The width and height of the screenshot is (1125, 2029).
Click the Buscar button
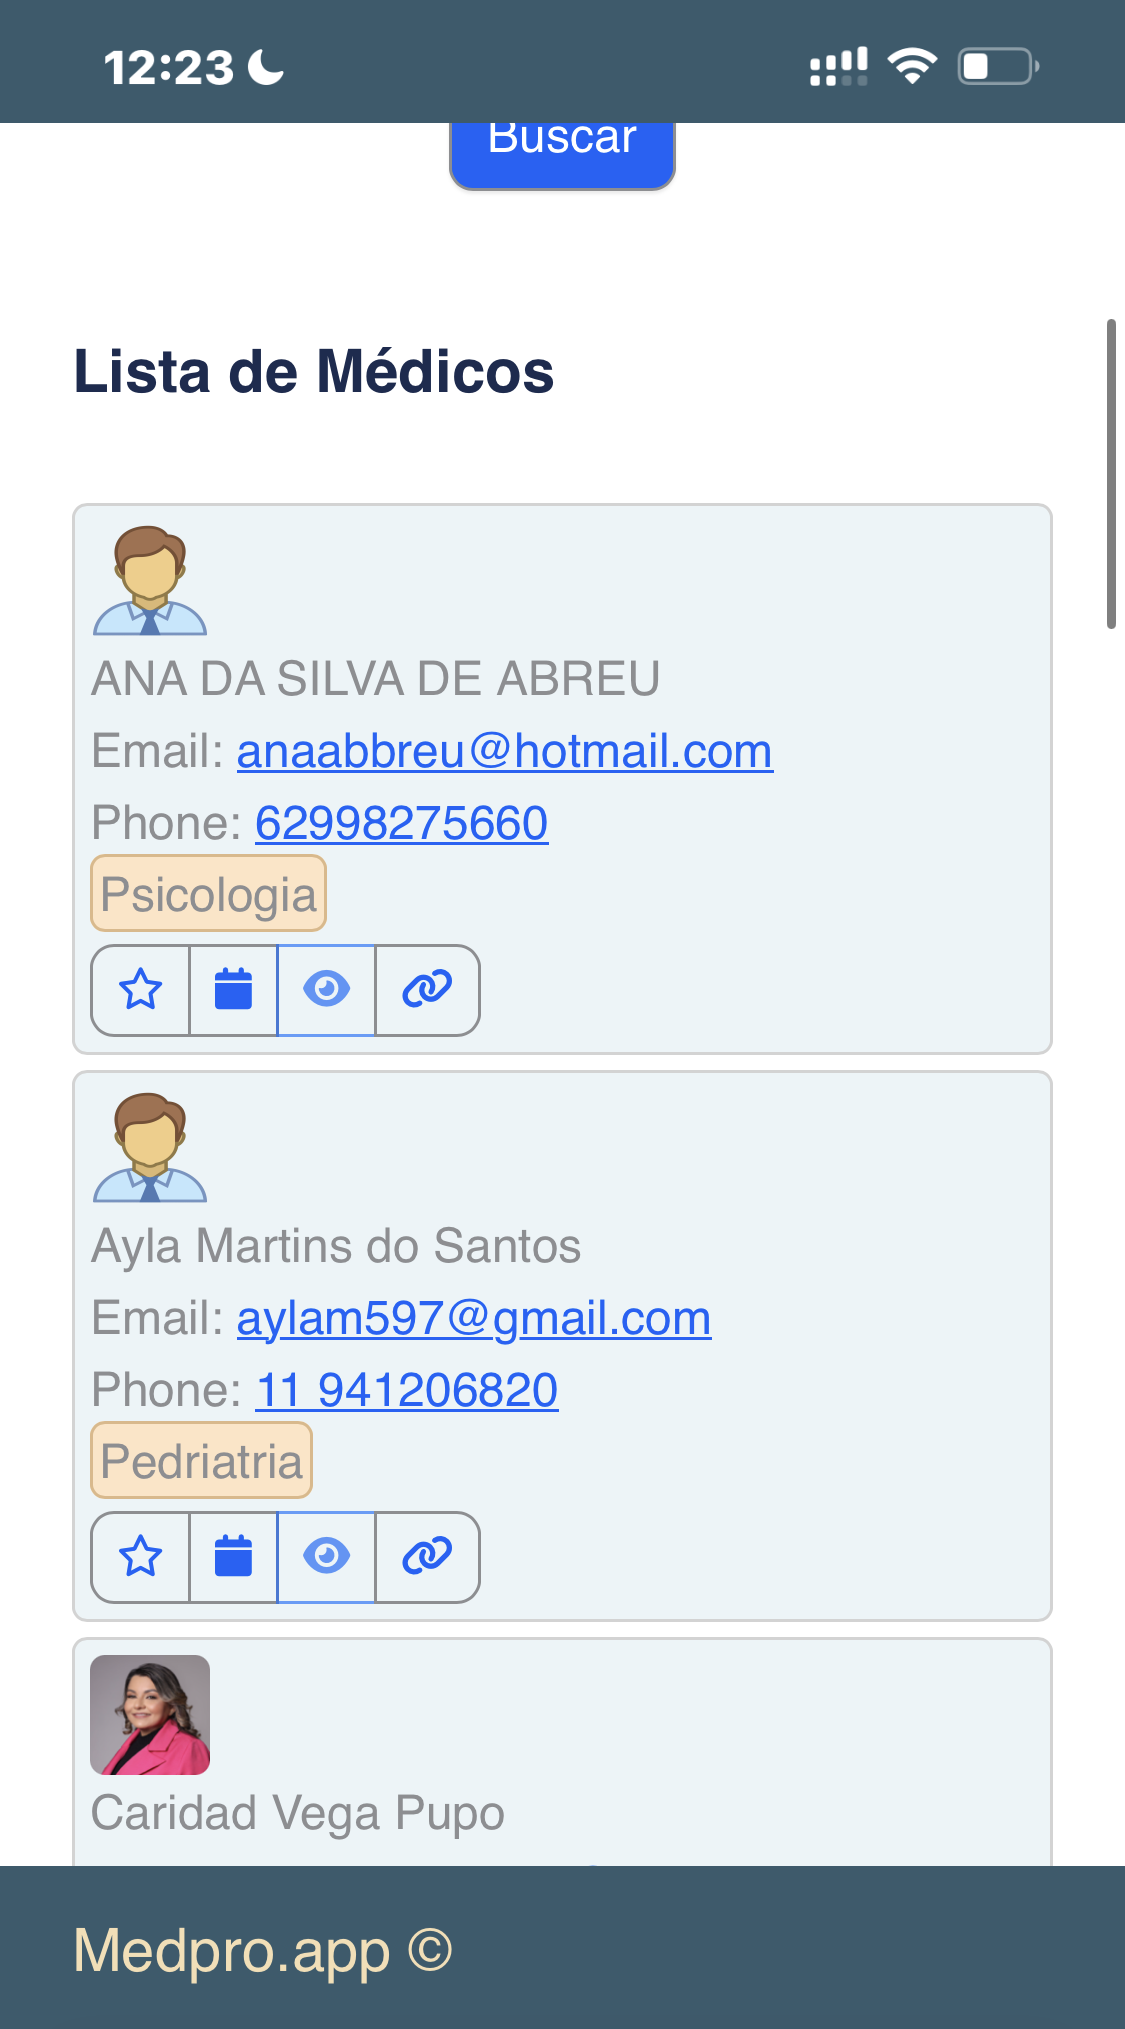click(x=562, y=154)
